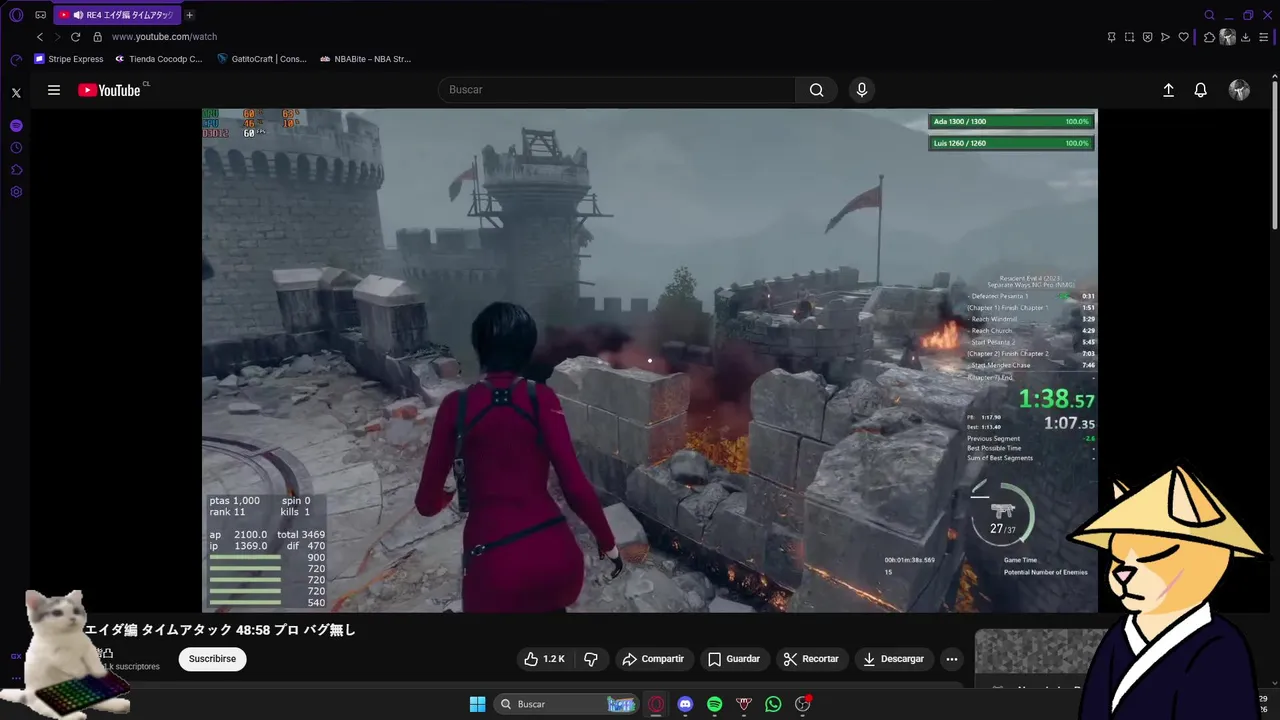Open History clock icon in sidebar
This screenshot has height=720, width=1280.
tap(16, 148)
